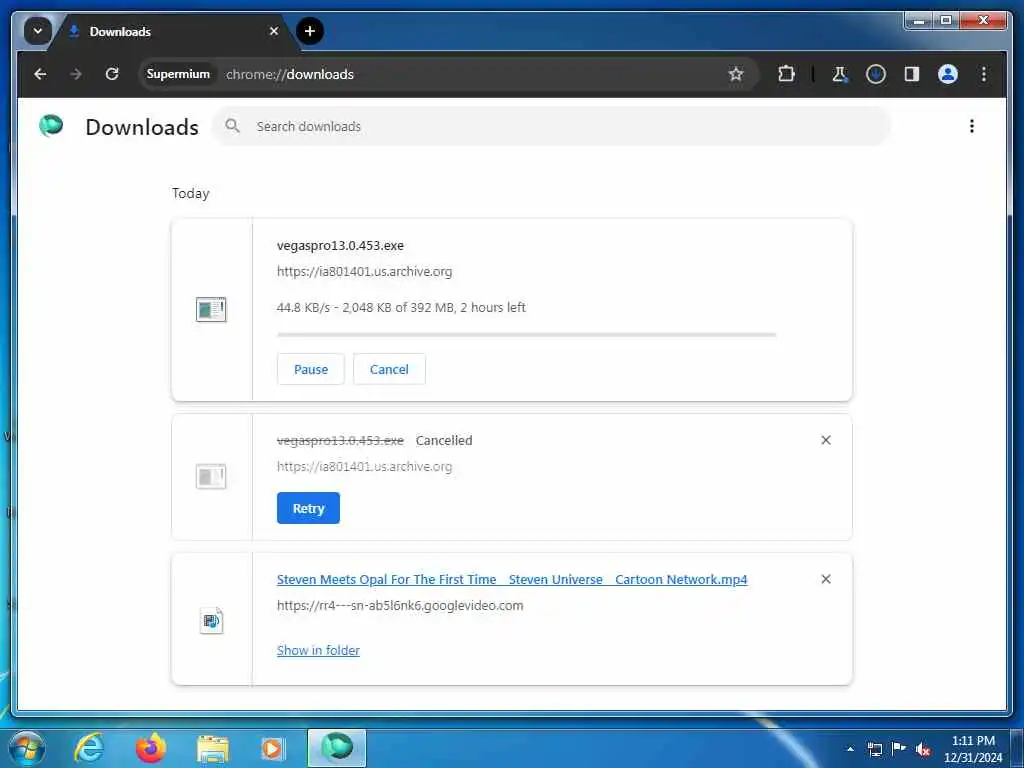Viewport: 1024px width, 768px height.
Task: Click the forward navigation arrow
Action: (x=76, y=74)
